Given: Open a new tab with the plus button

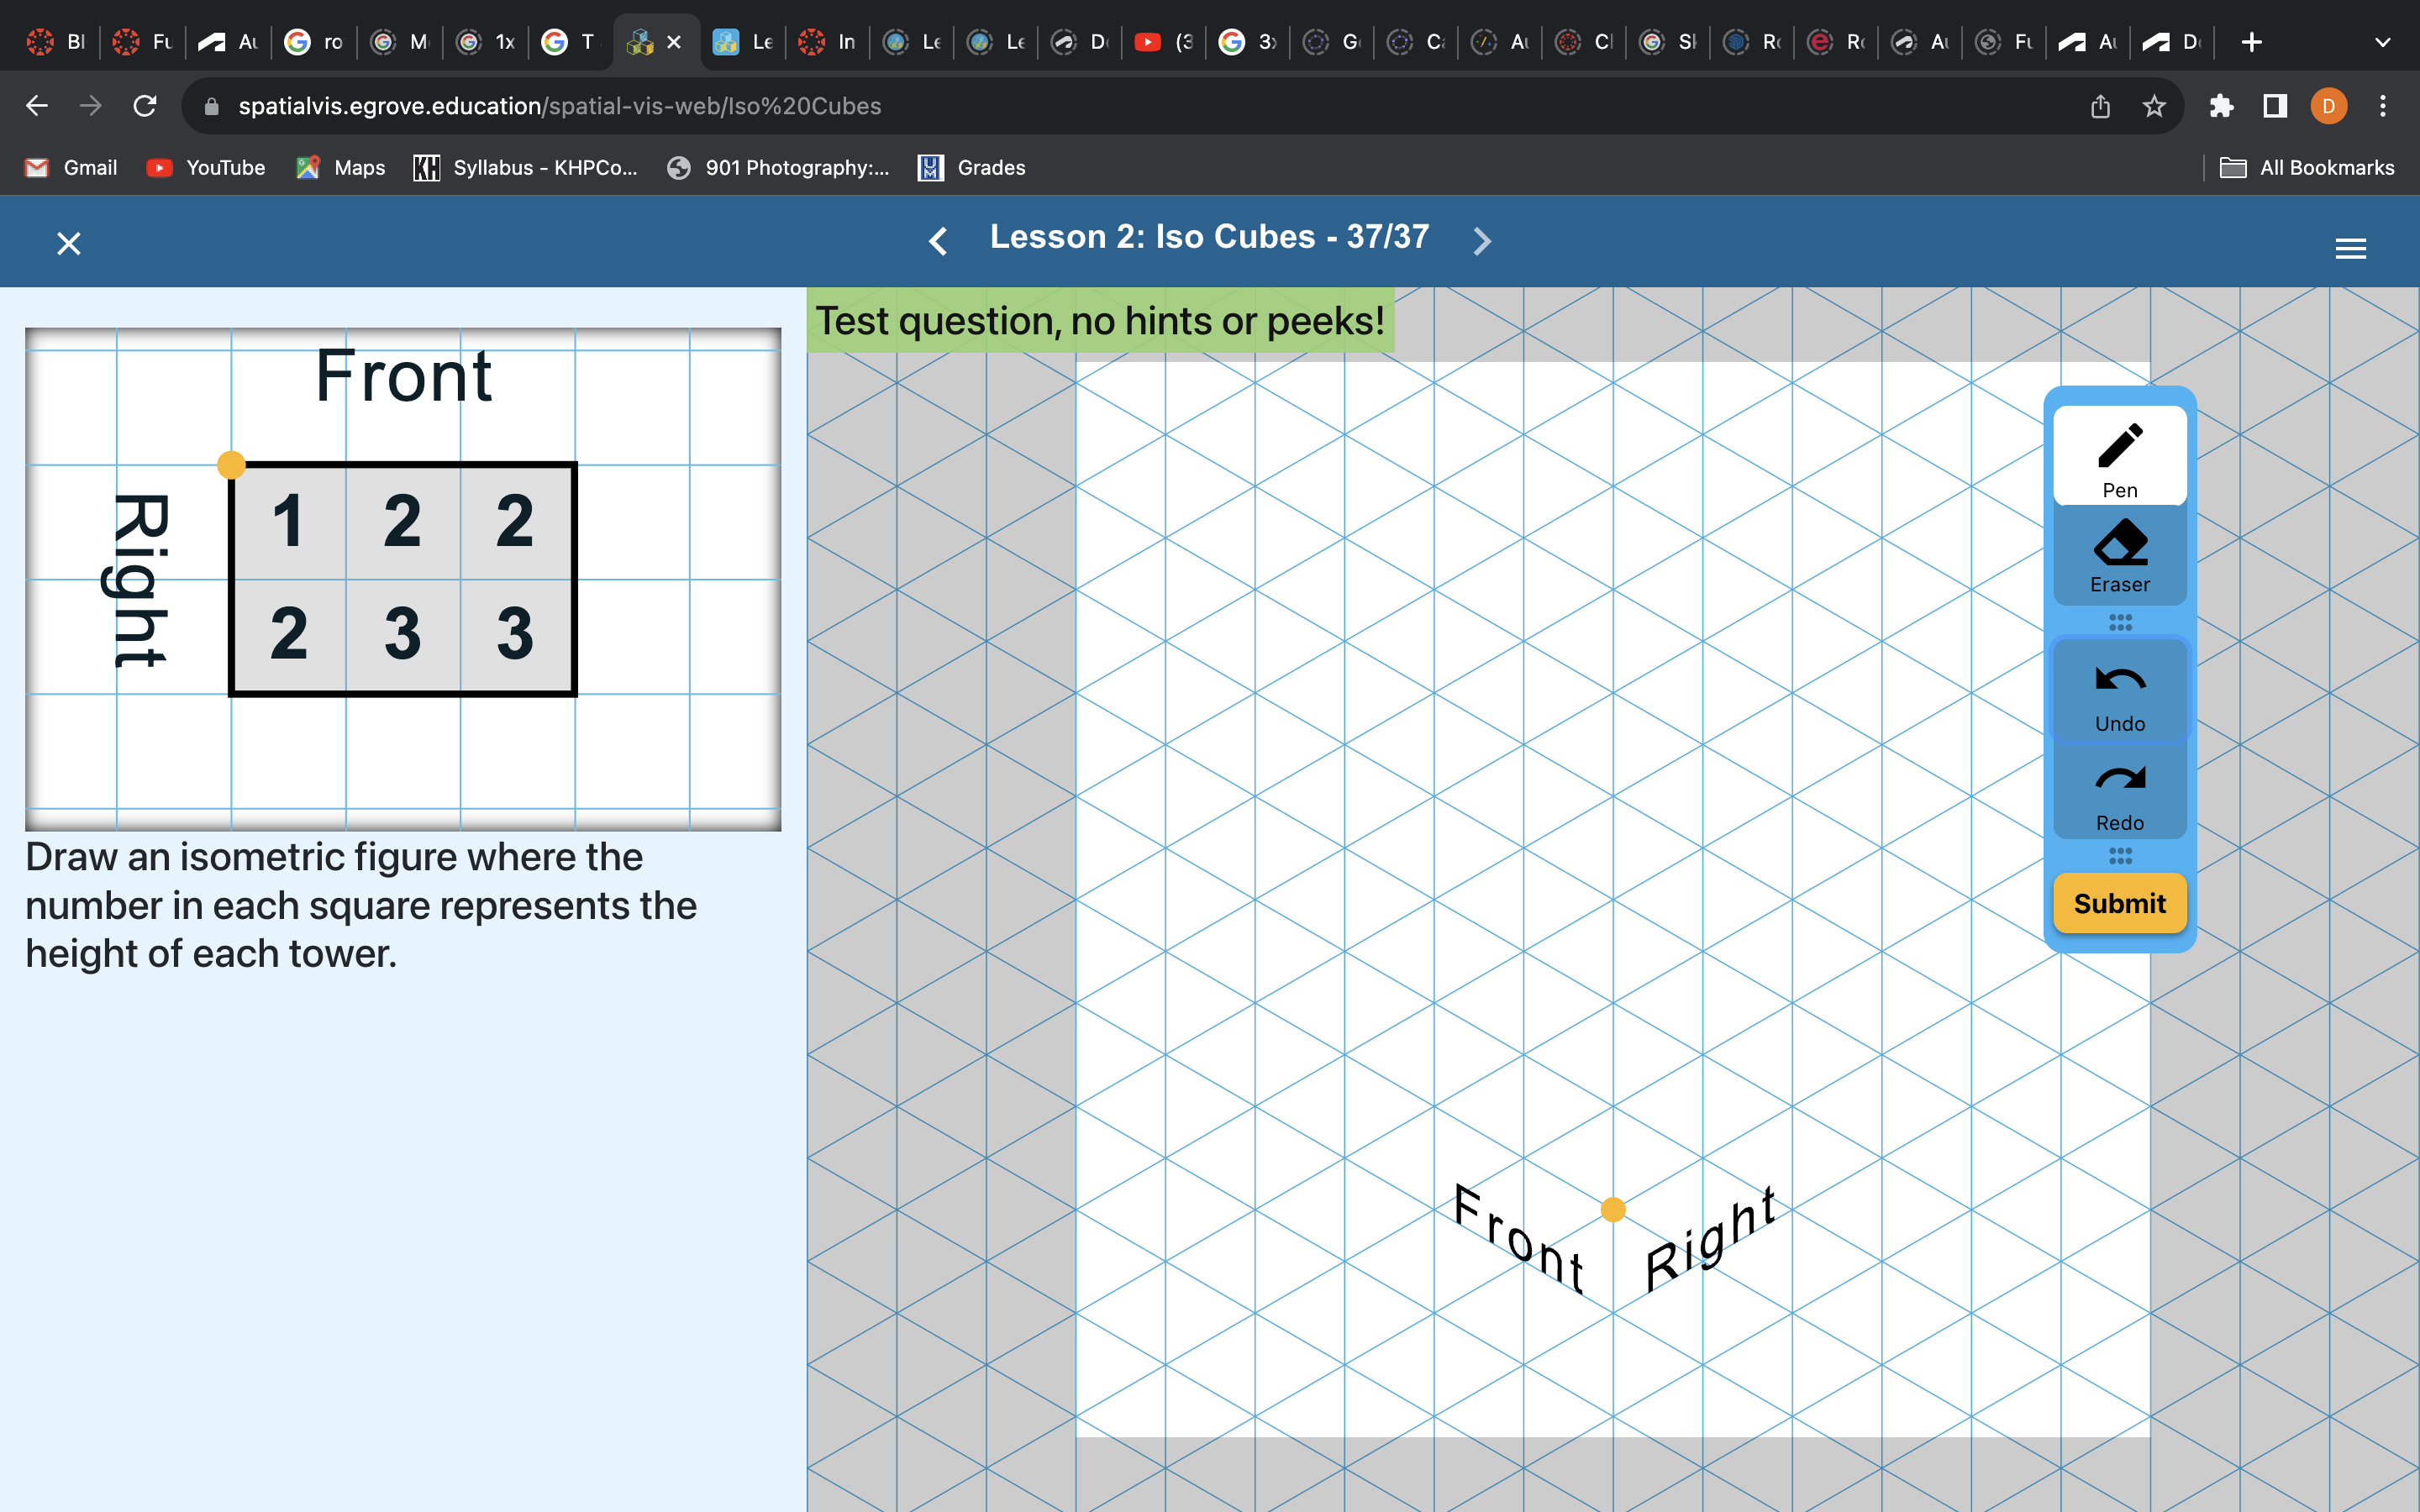Looking at the screenshot, I should pos(2250,42).
